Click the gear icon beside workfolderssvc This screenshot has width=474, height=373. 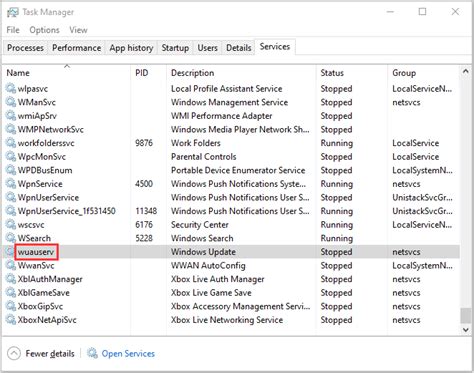pyautogui.click(x=11, y=143)
